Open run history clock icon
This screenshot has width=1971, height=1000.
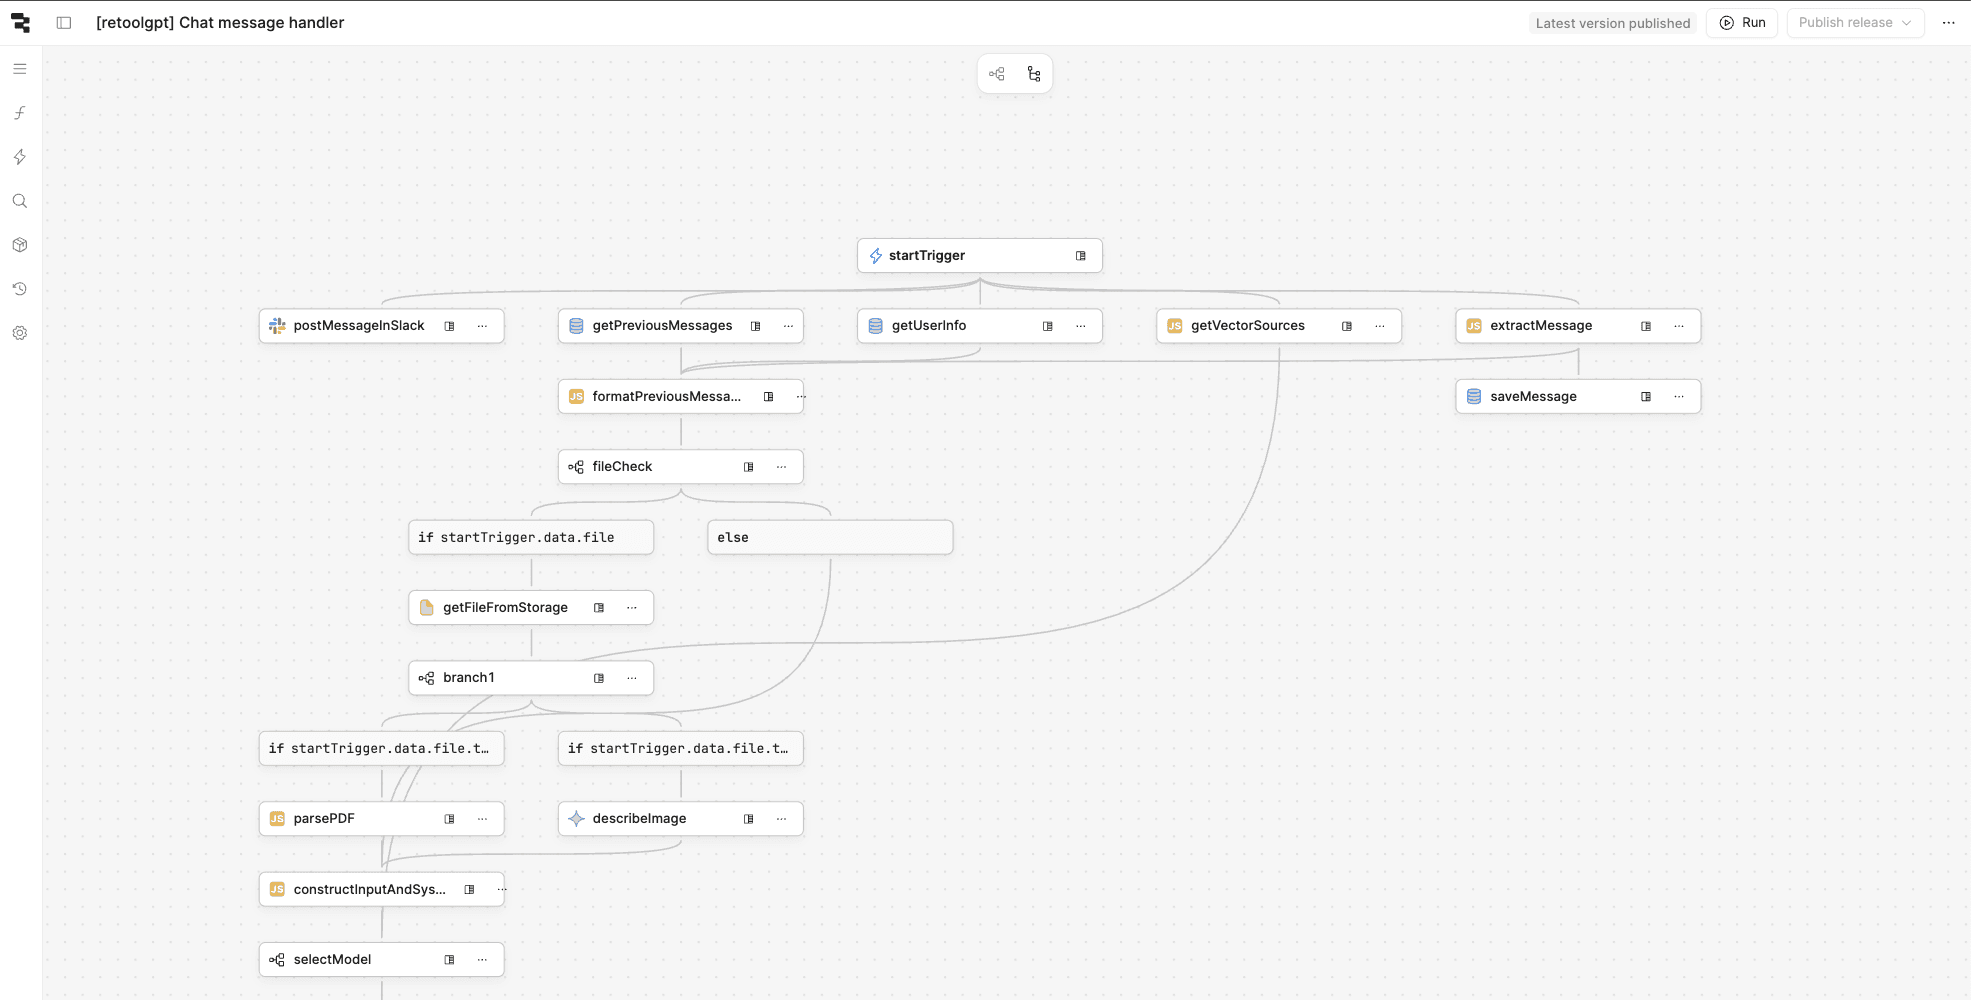(20, 289)
